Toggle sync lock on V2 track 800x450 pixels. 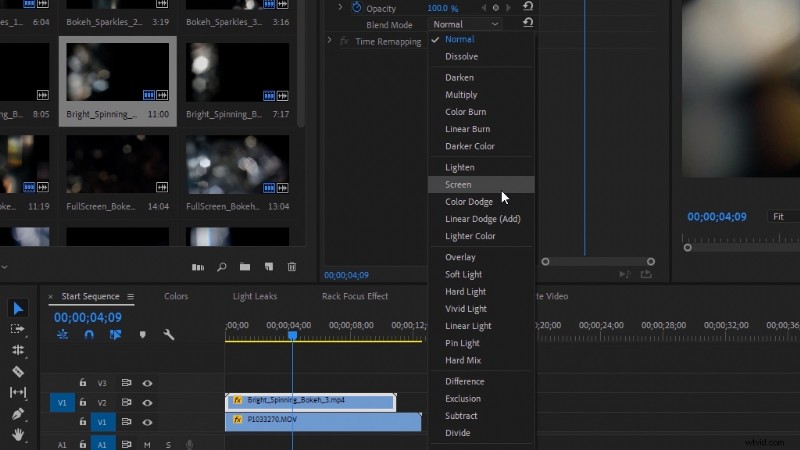[x=126, y=402]
